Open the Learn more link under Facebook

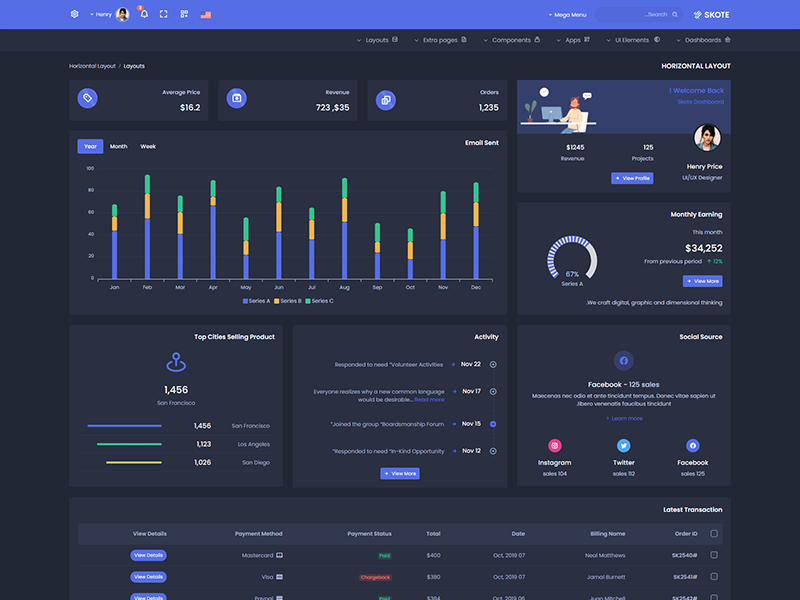(x=624, y=418)
